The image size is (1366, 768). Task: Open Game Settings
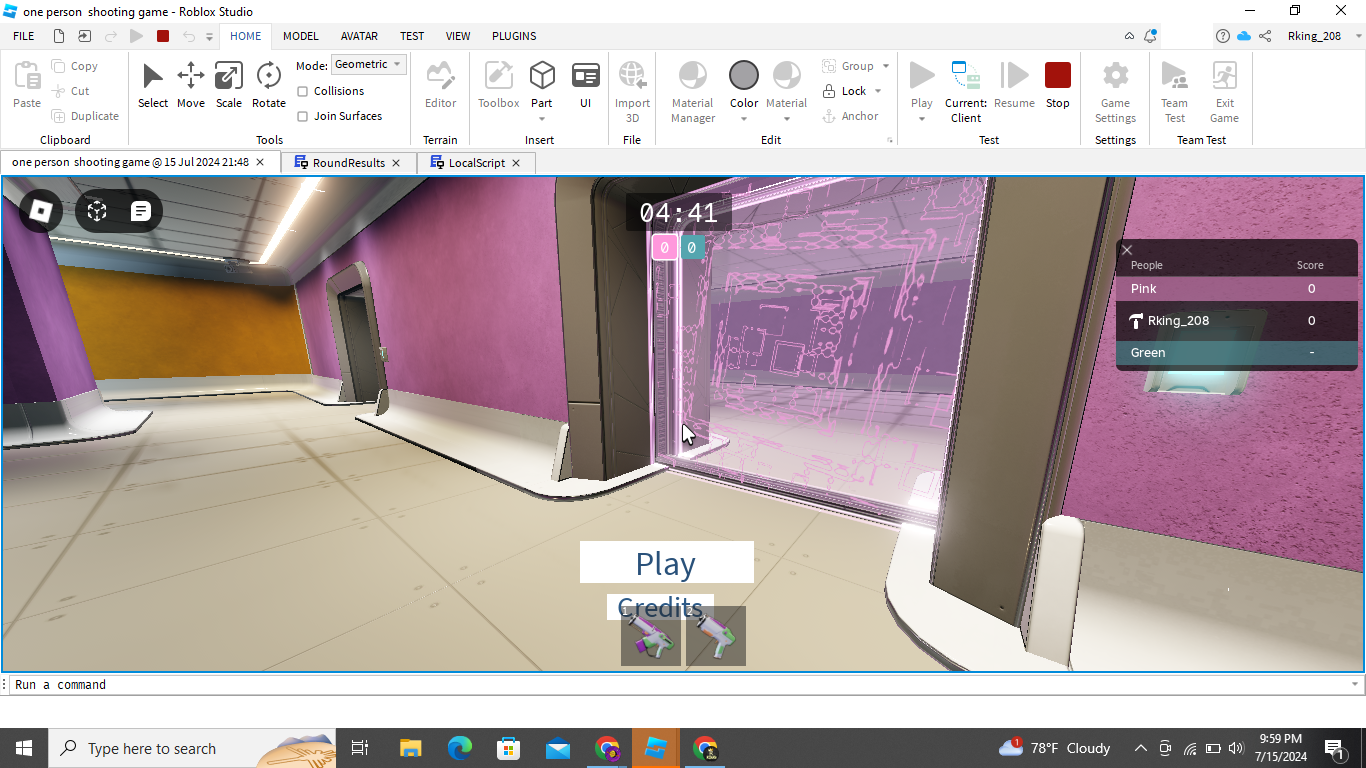tap(1115, 92)
